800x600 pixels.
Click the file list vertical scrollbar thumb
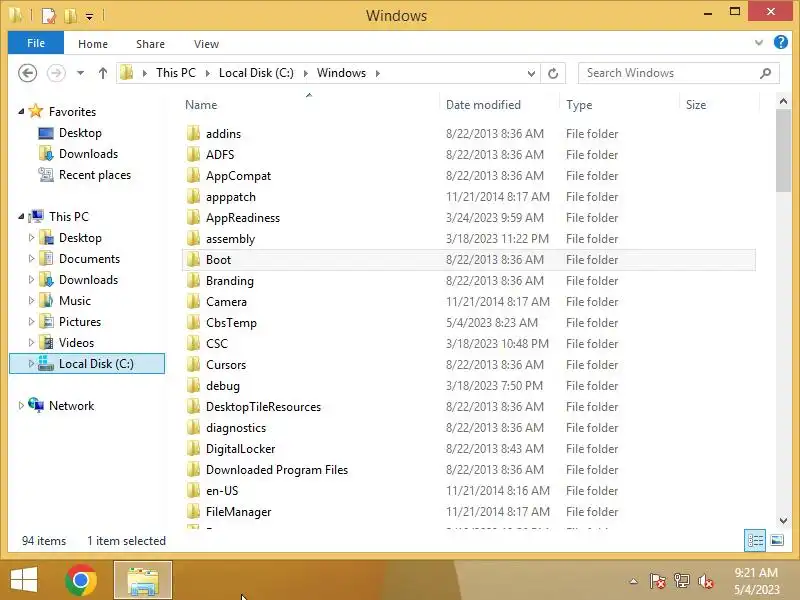pos(783,151)
